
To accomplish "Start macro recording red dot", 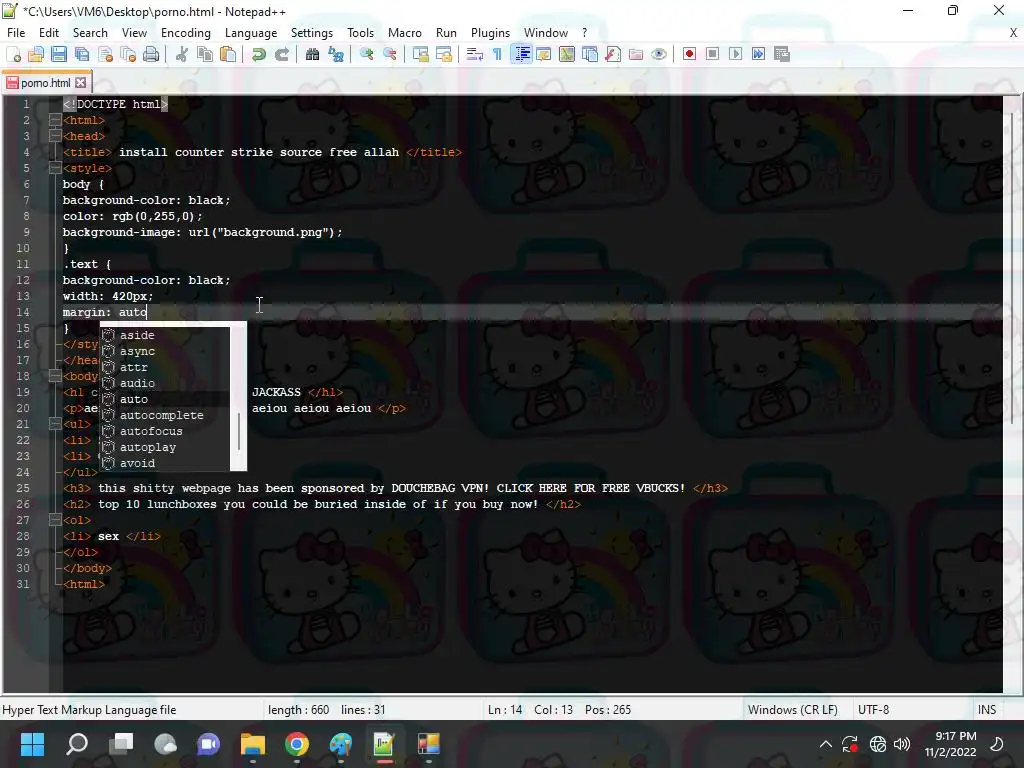I will click(689, 54).
